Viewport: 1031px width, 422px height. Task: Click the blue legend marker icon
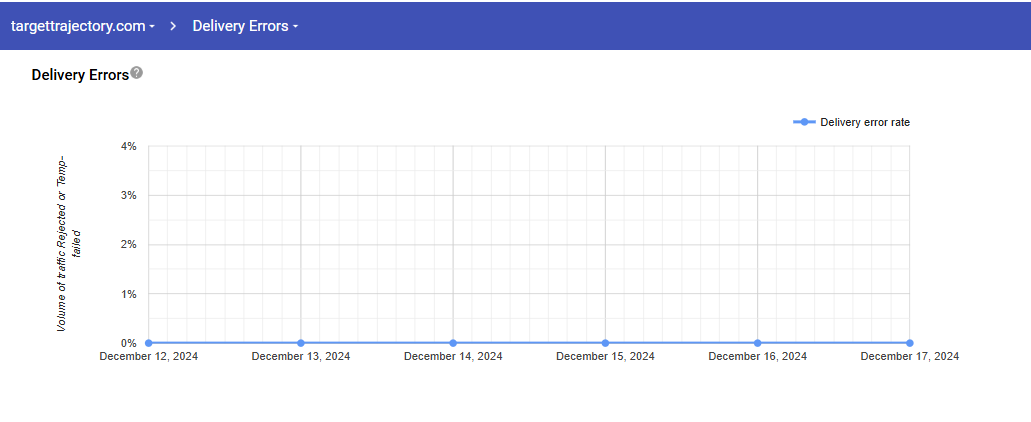point(804,122)
